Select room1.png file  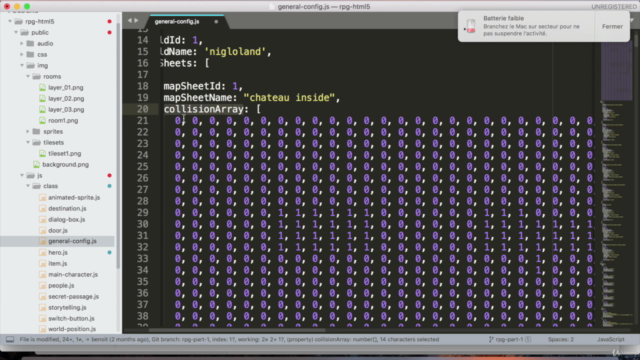point(63,120)
